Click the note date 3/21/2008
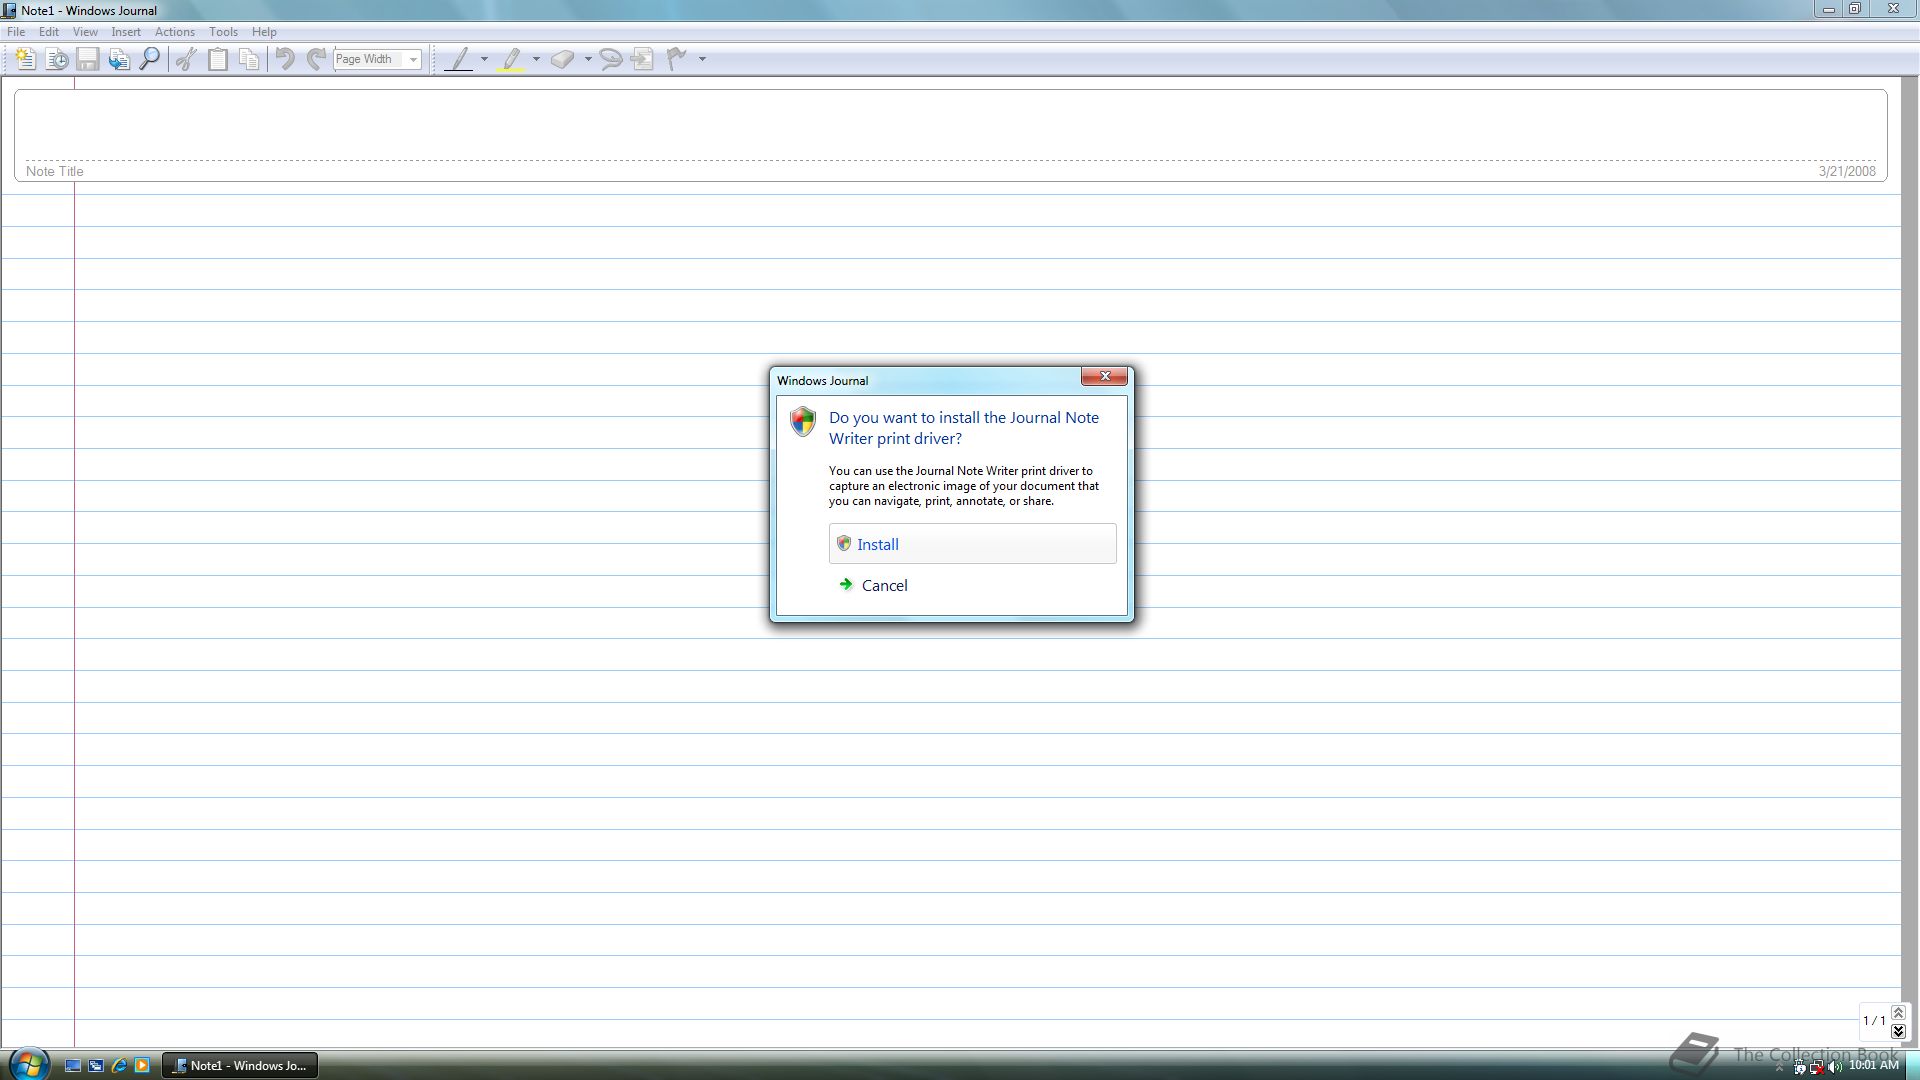This screenshot has width=1920, height=1080. click(x=1847, y=171)
